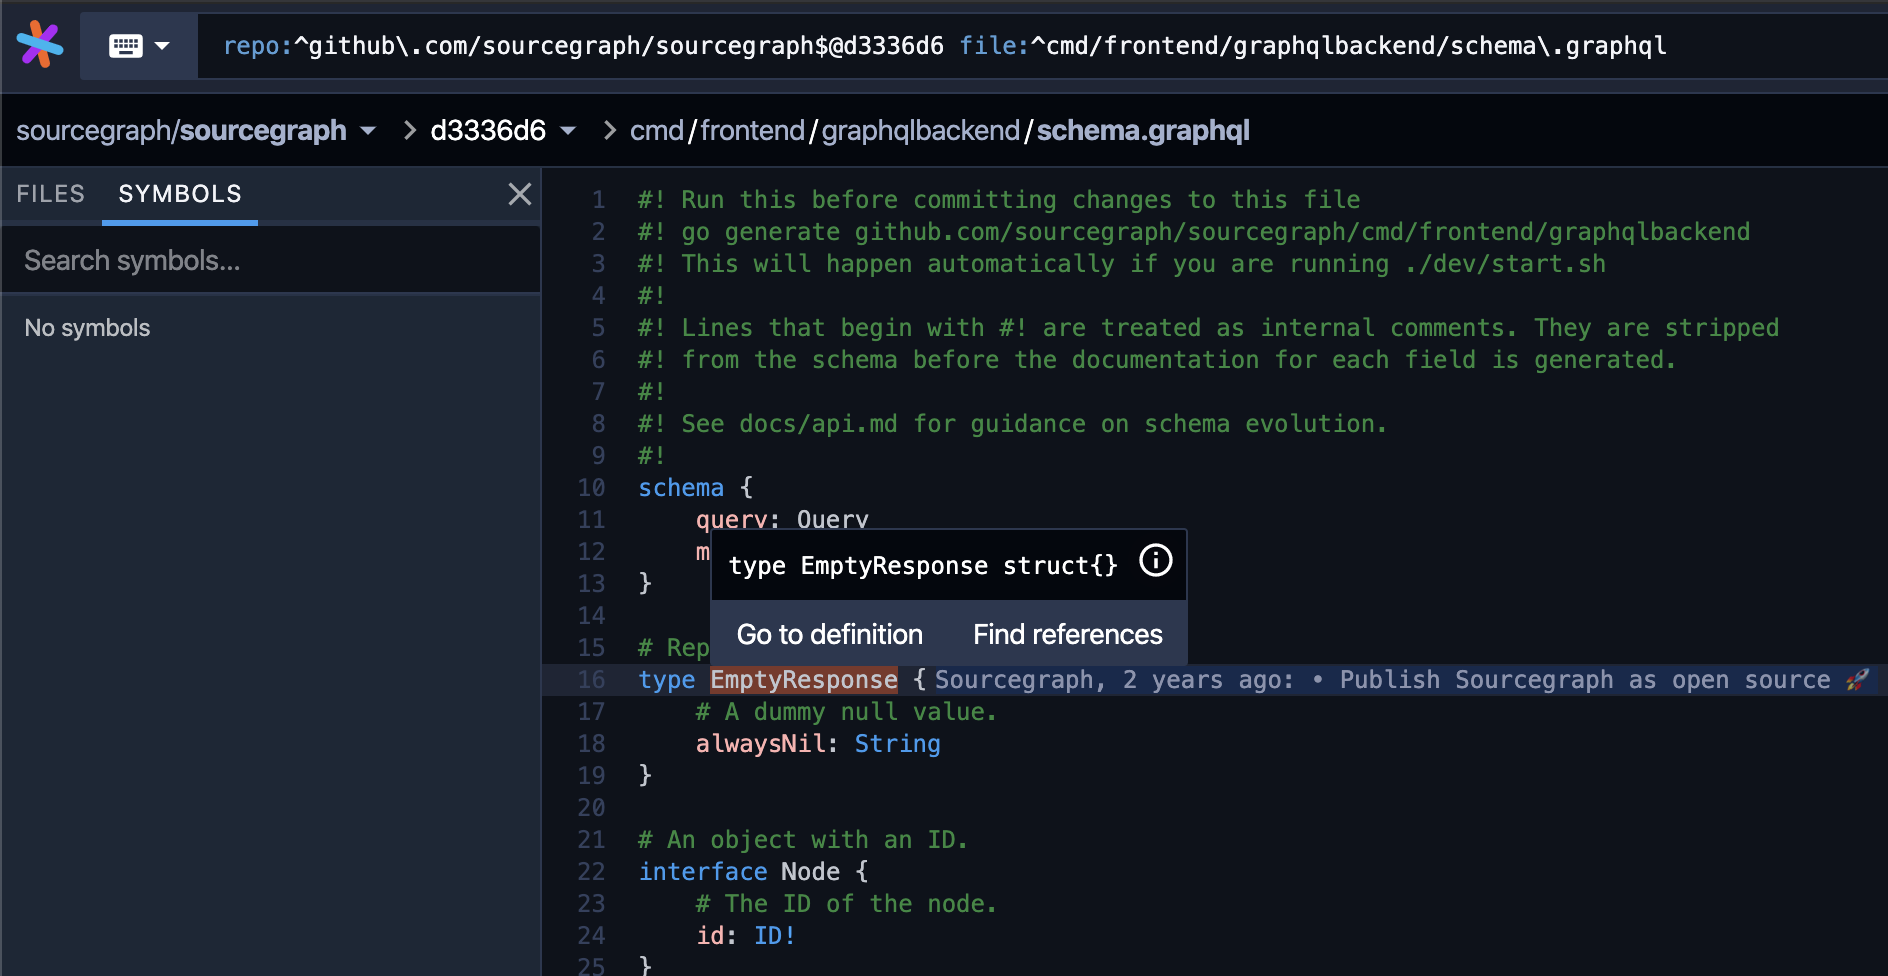
Task: Click the 'alwaysNil' field on line 18
Action: coord(761,744)
